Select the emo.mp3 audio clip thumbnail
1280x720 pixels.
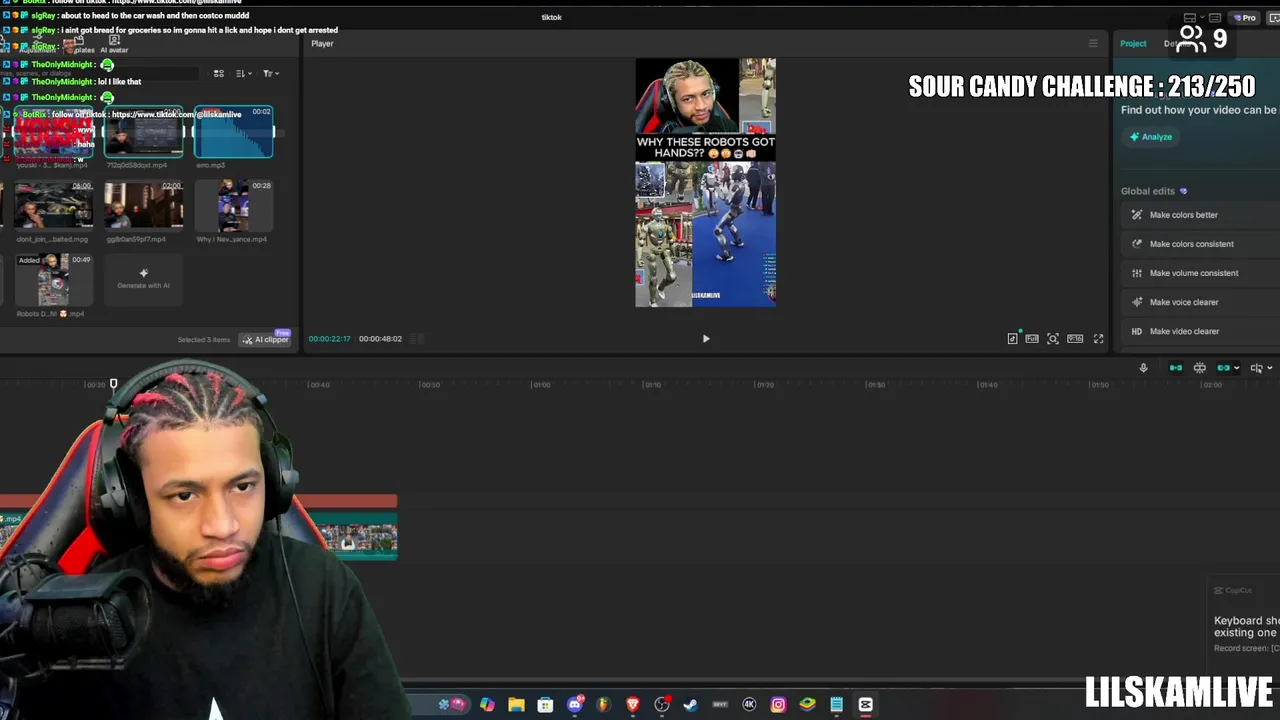[233, 132]
